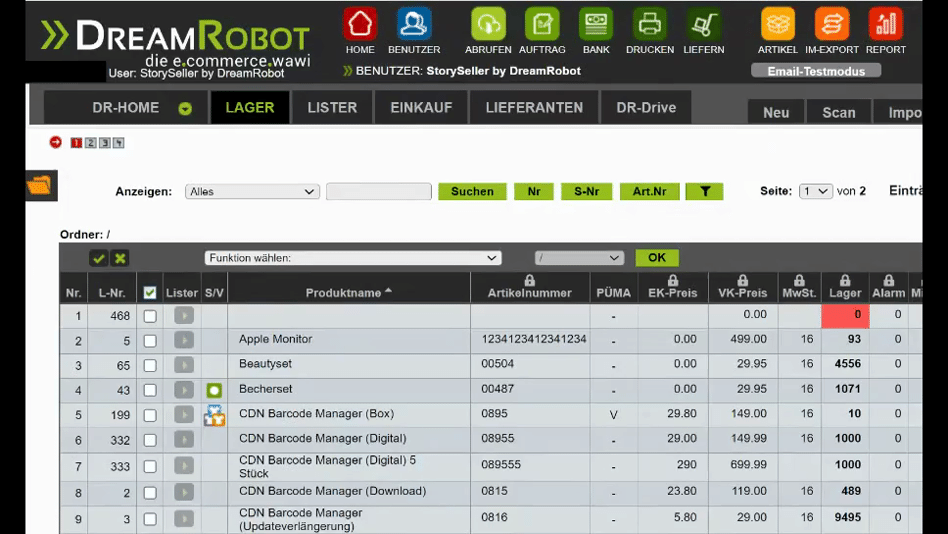This screenshot has height=534, width=948.
Task: Click the lock icon above EK-Preis column
Action: [x=672, y=280]
